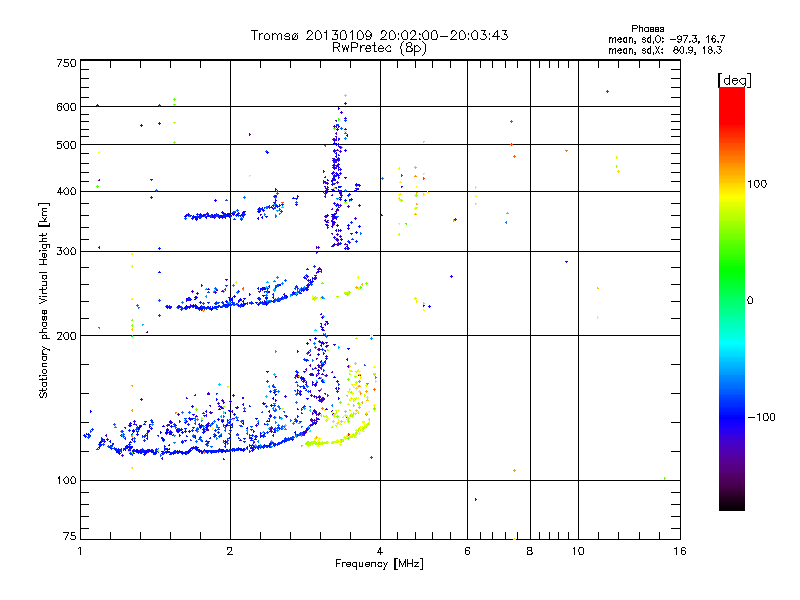Click y-axis tick label '600'
This screenshot has width=800, height=600.
coord(66,107)
